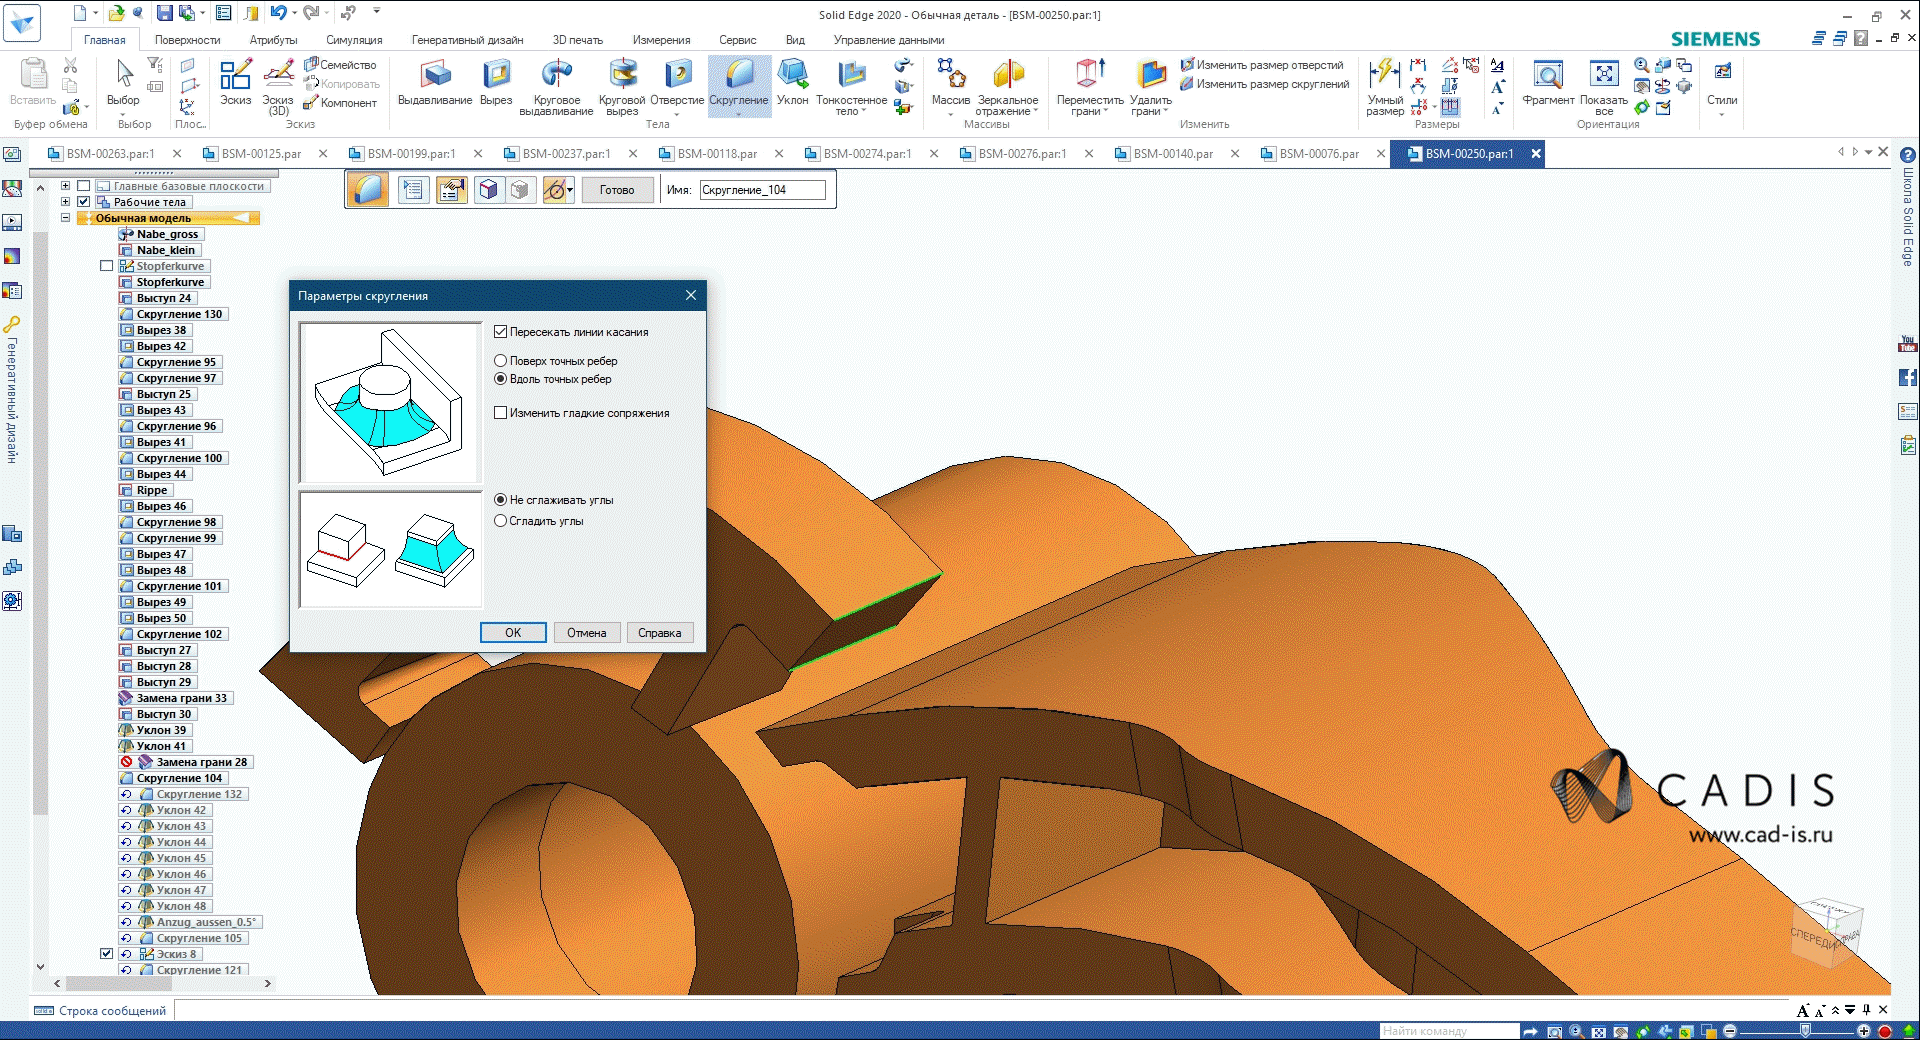
Task: Click the Имя field showing Скругление_104
Action: (x=762, y=189)
